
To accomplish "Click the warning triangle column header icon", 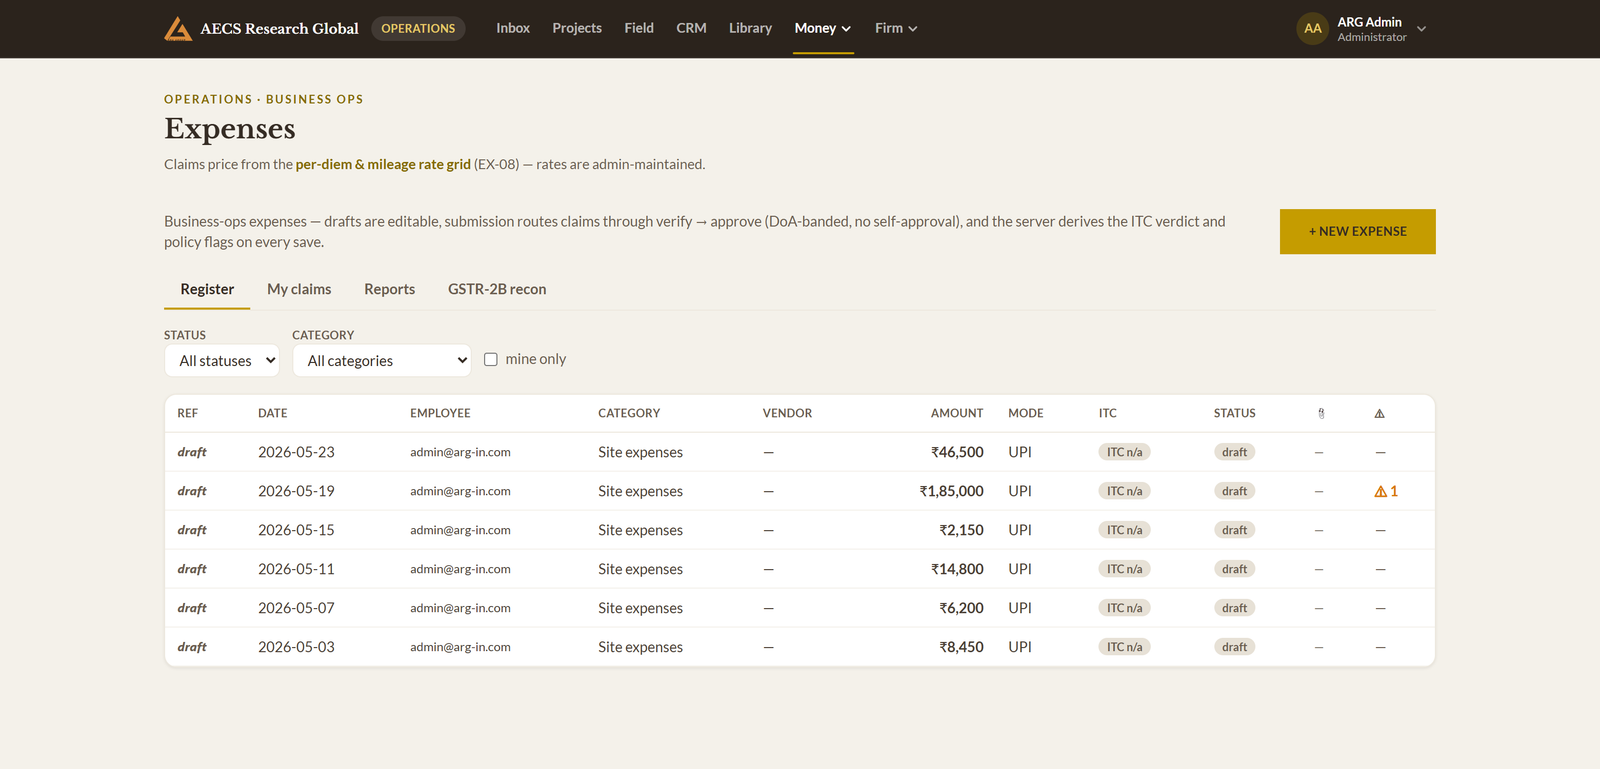I will 1380,413.
